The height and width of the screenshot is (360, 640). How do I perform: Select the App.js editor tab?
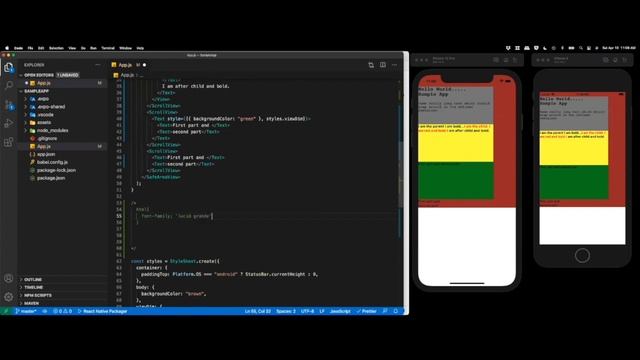[x=129, y=65]
